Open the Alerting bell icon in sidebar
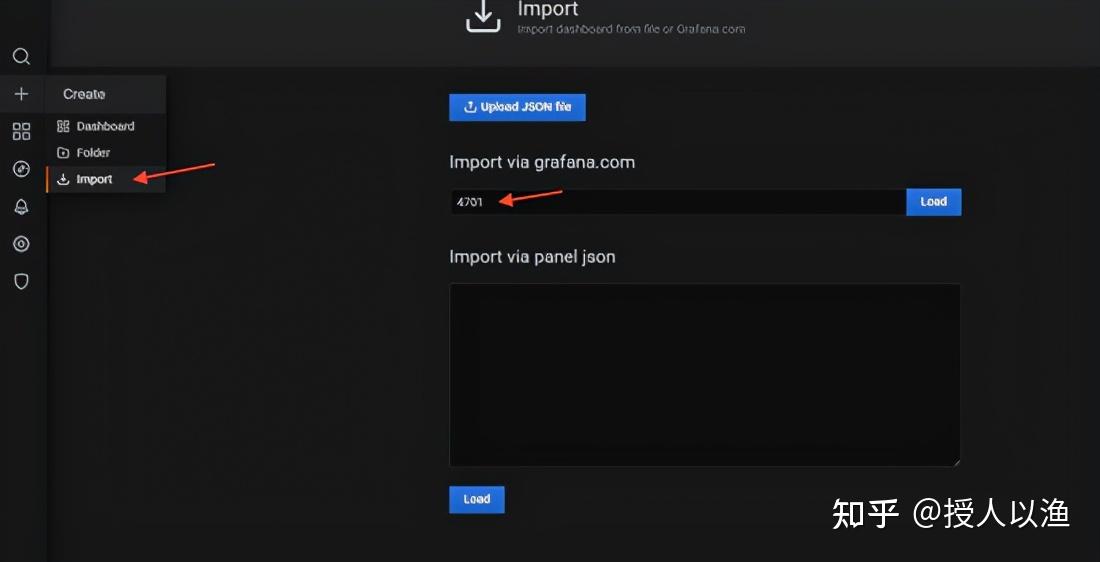 (x=22, y=206)
